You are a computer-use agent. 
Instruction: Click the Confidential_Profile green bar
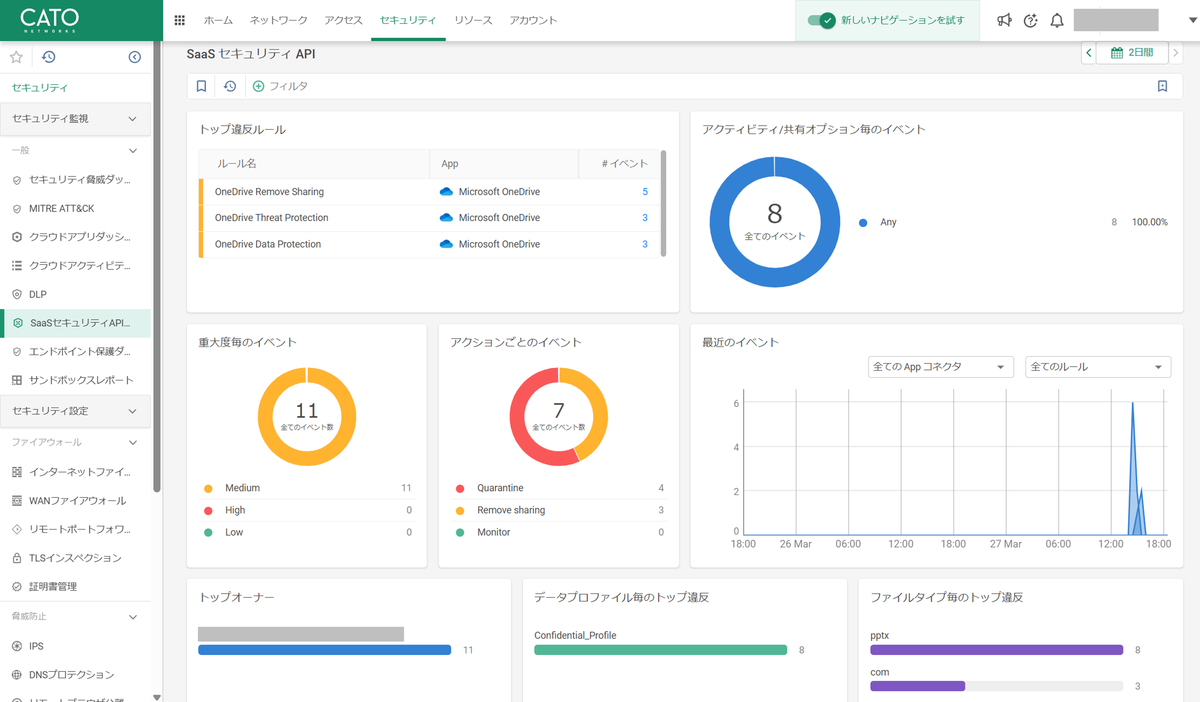(661, 650)
